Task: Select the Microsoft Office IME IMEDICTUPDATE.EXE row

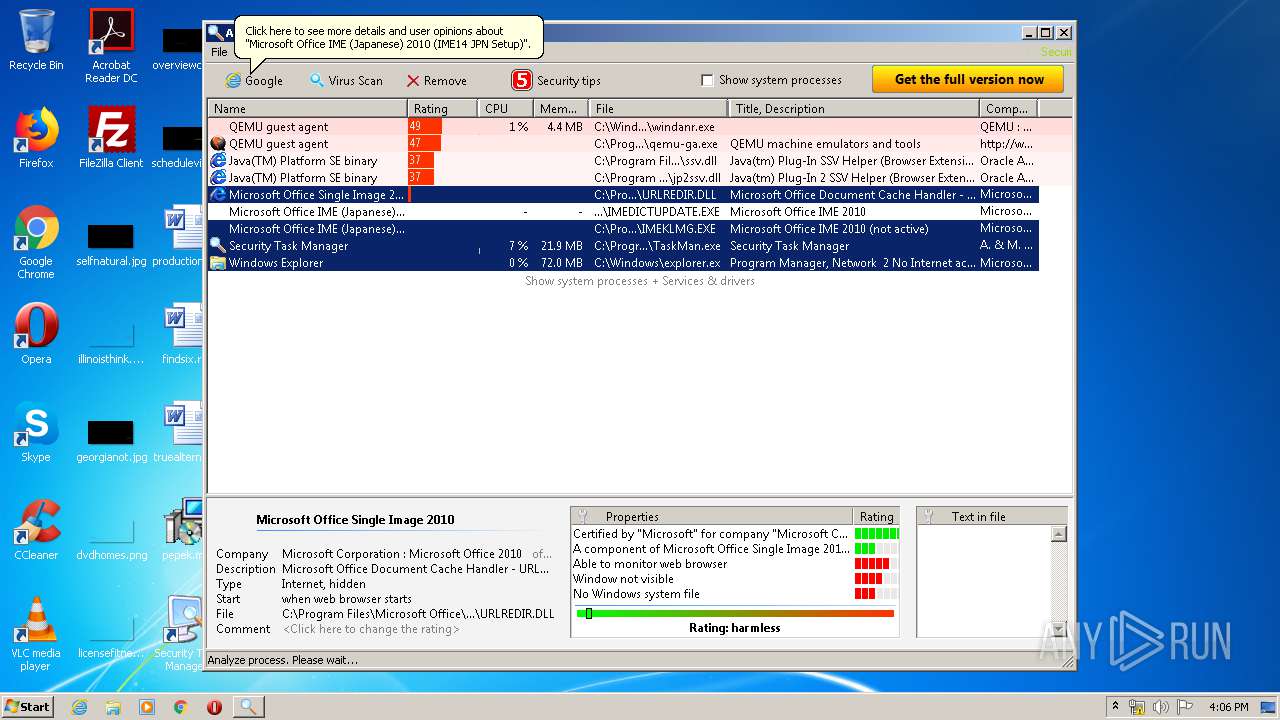Action: pos(623,212)
